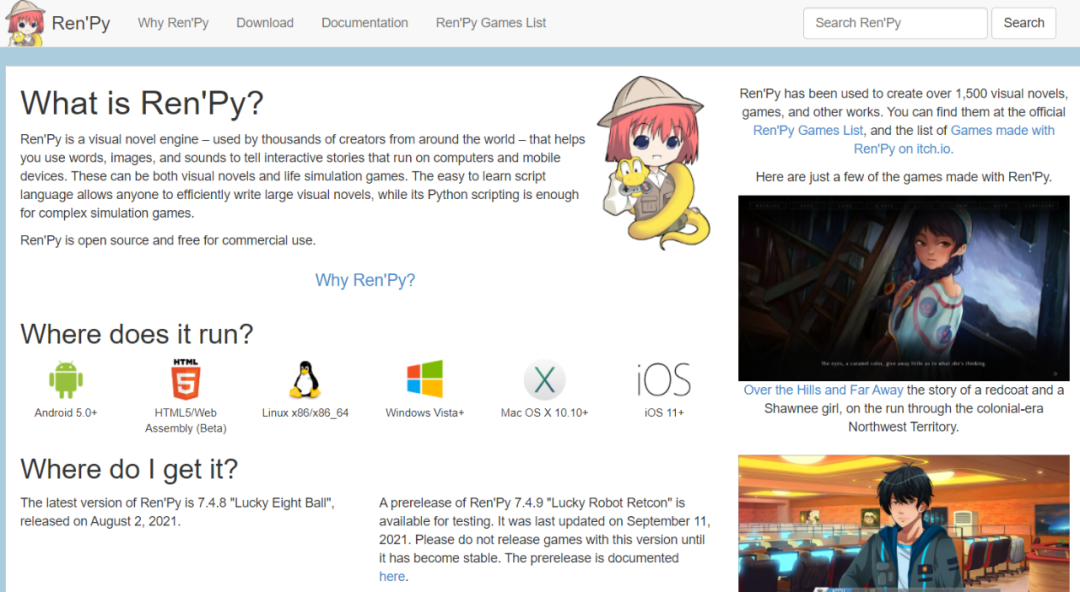Click the Search button

click(1024, 23)
